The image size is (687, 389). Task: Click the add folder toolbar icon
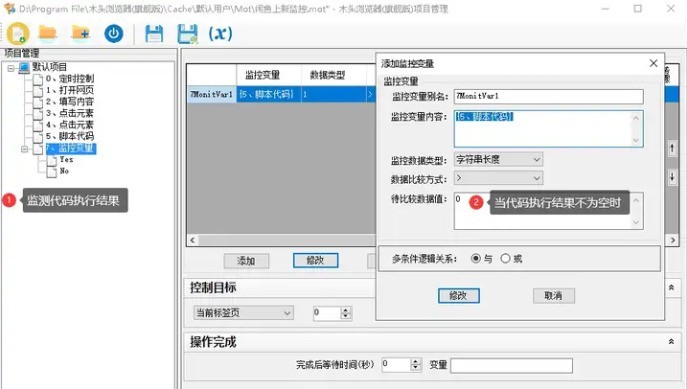[x=81, y=33]
